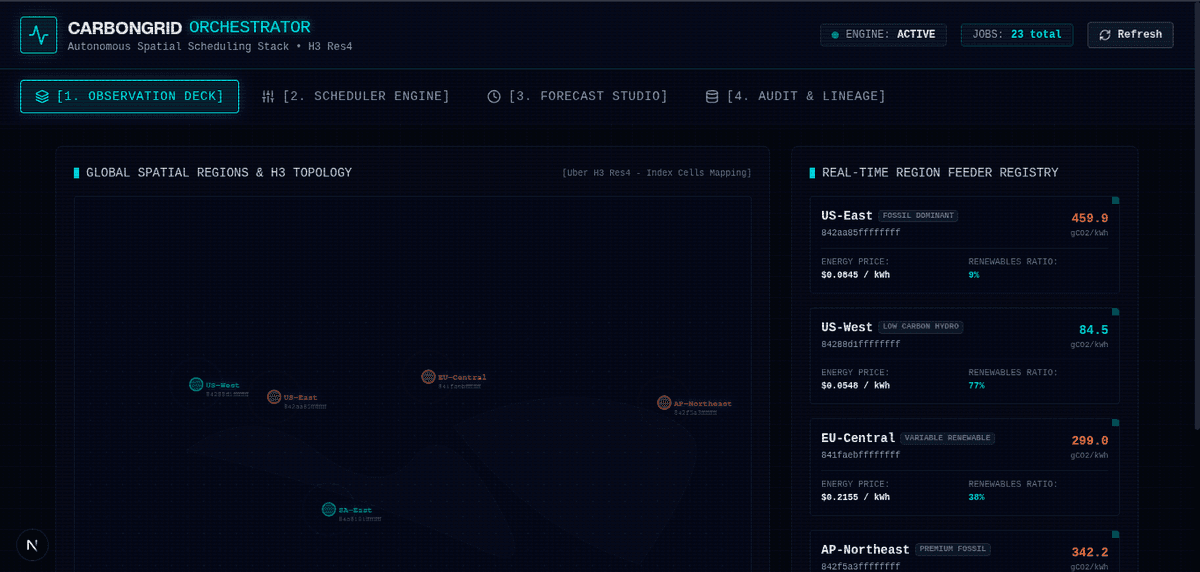Open the EU-Central feeder registry card
Viewport: 1200px width, 572px height.
[x=964, y=467]
